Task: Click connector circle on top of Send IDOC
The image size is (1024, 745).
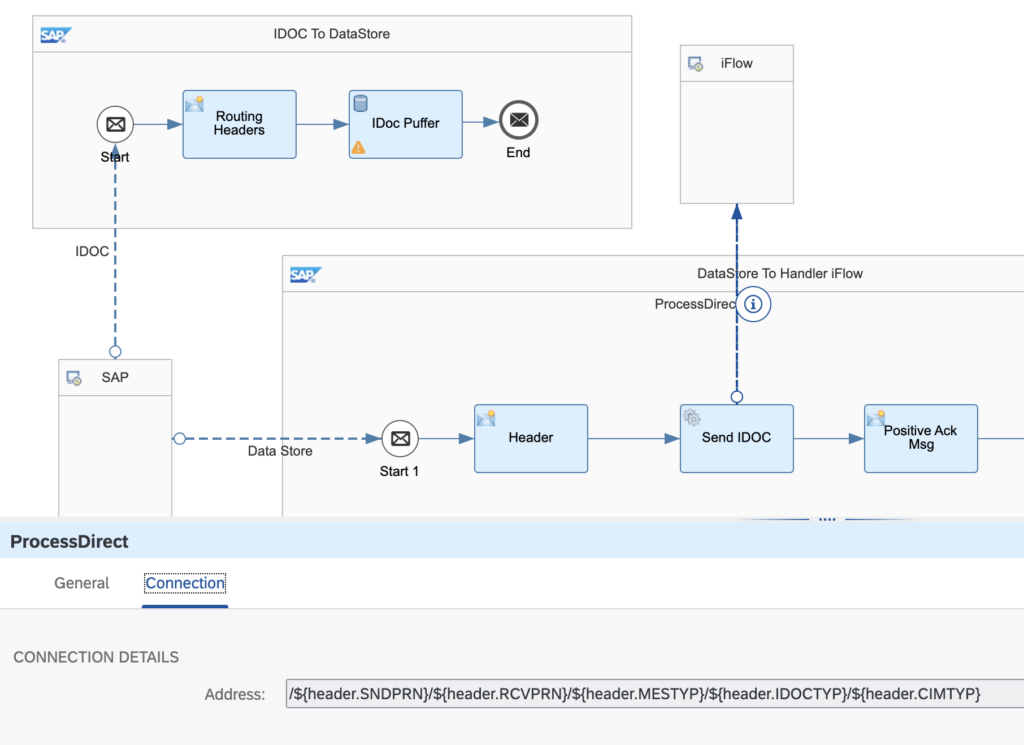Action: (737, 397)
